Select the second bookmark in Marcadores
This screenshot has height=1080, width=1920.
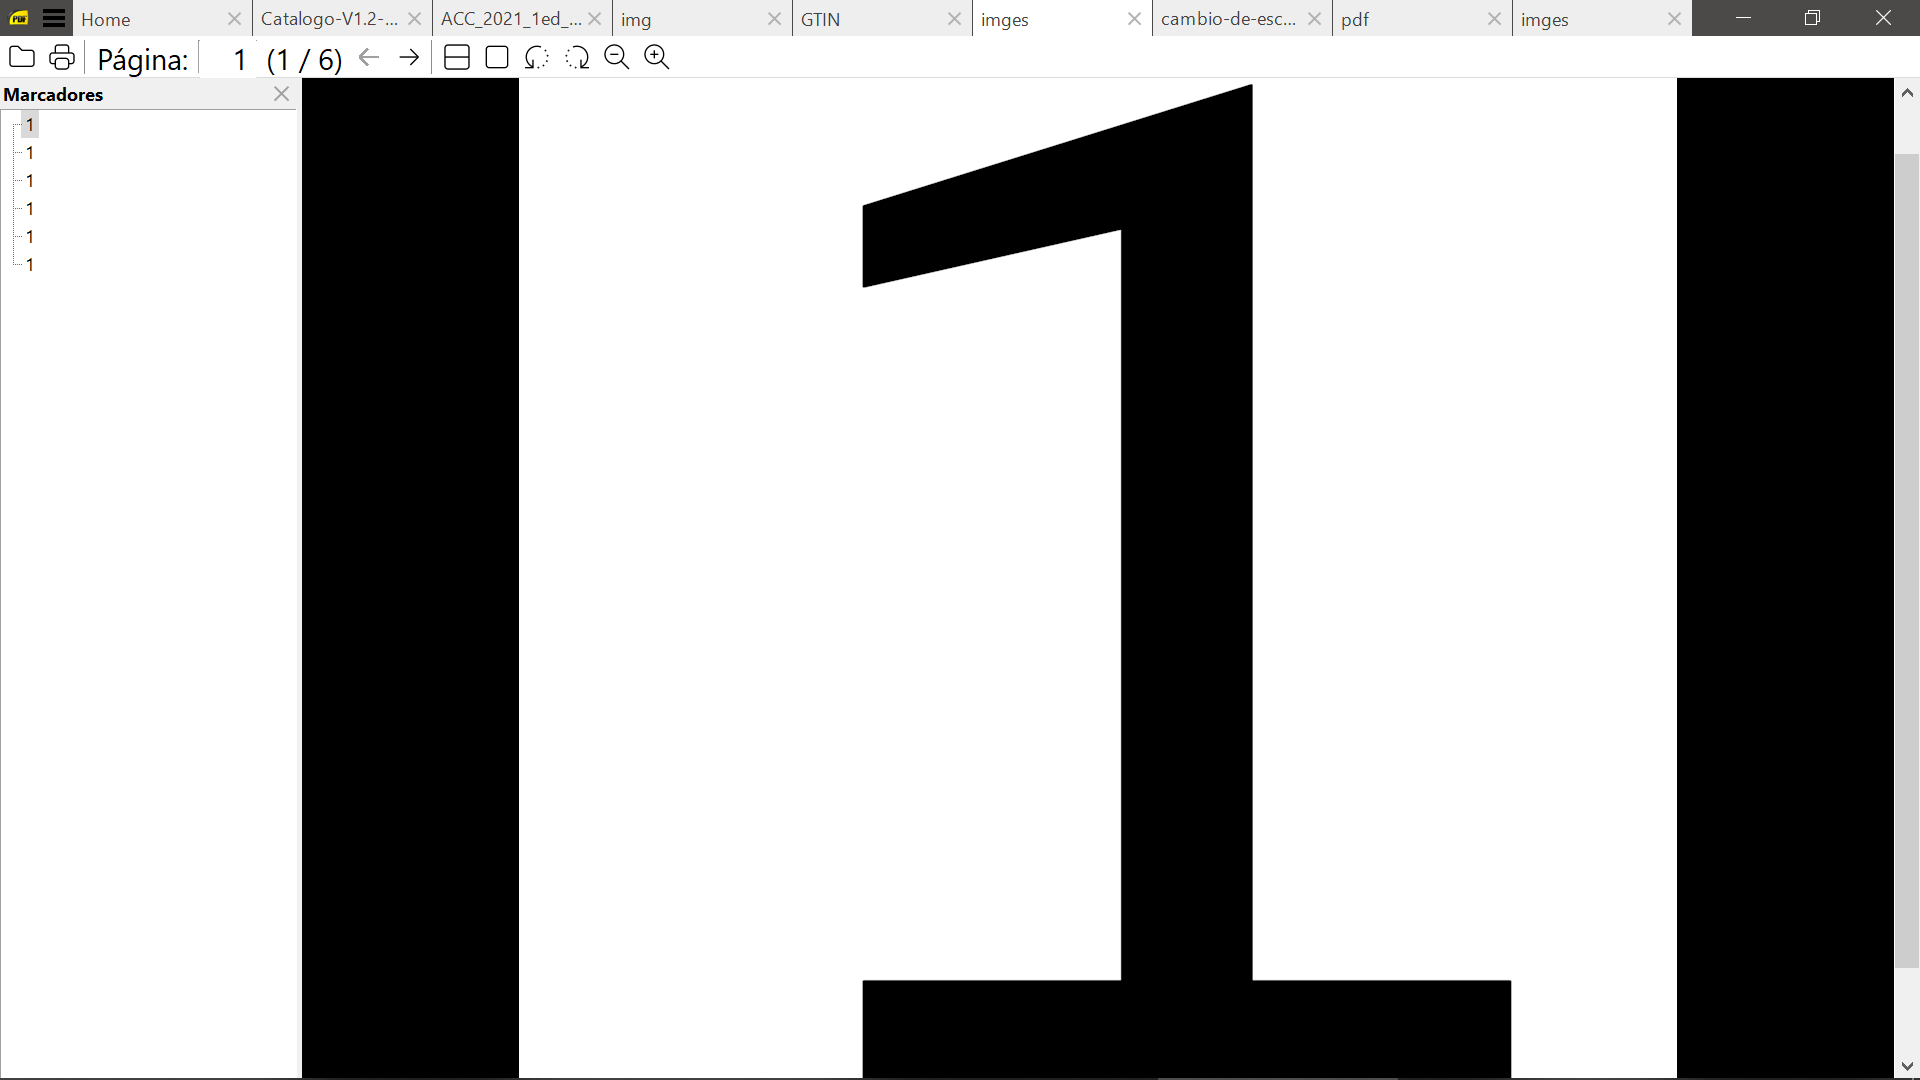pyautogui.click(x=30, y=153)
